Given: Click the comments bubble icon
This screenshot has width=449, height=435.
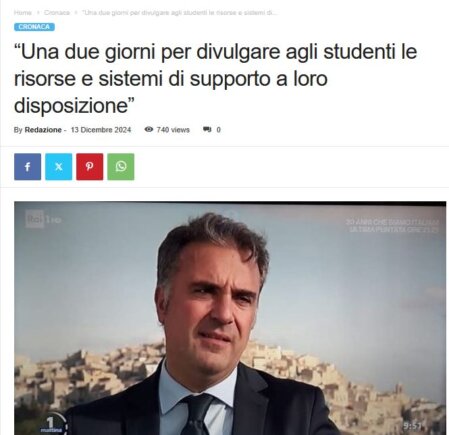Looking at the screenshot, I should tap(207, 129).
